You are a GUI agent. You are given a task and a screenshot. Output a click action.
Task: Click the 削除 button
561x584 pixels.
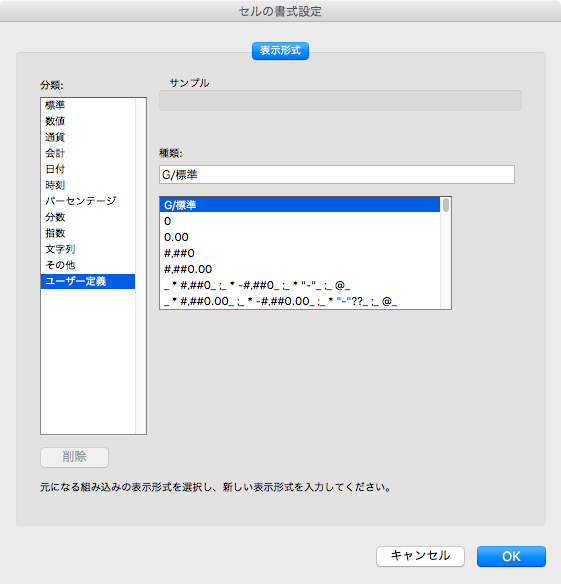[75, 457]
